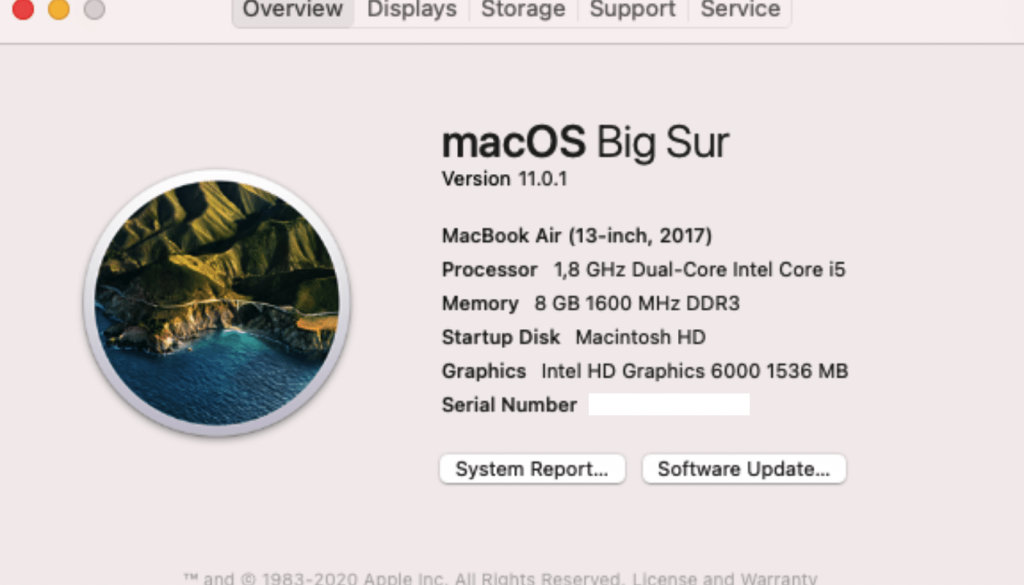Screen dimensions: 1024x585
Task: Select the Overview tab
Action: click(x=291, y=11)
